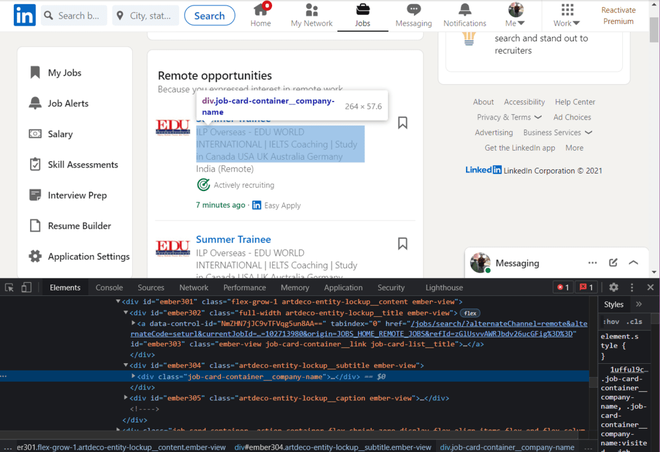Open the LinkedIn home logo
This screenshot has width=660, height=452.
(24, 16)
